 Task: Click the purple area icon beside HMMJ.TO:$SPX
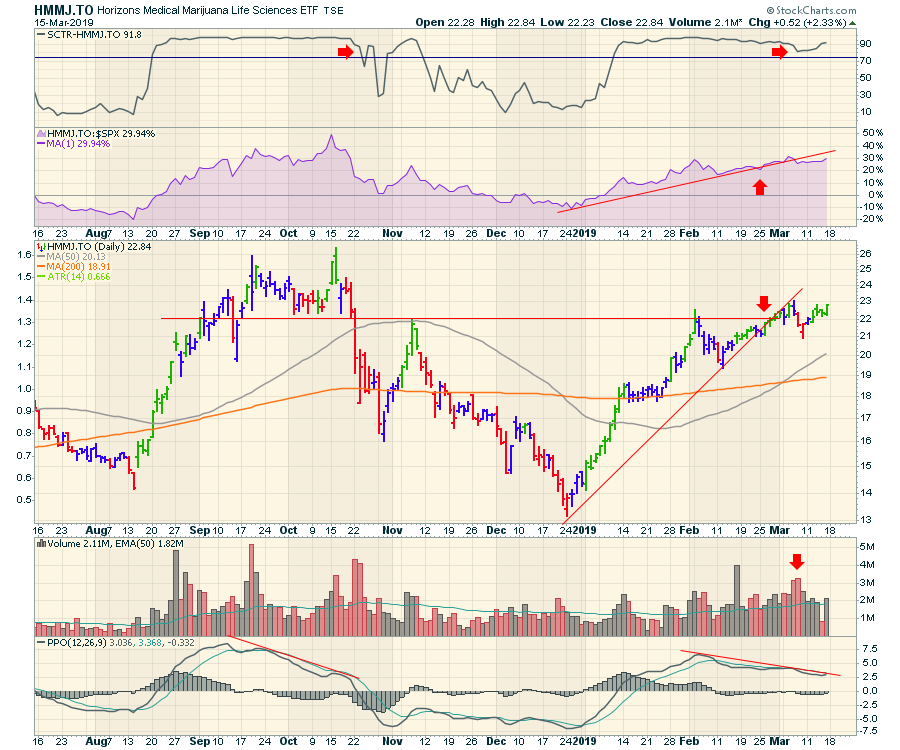[41, 134]
